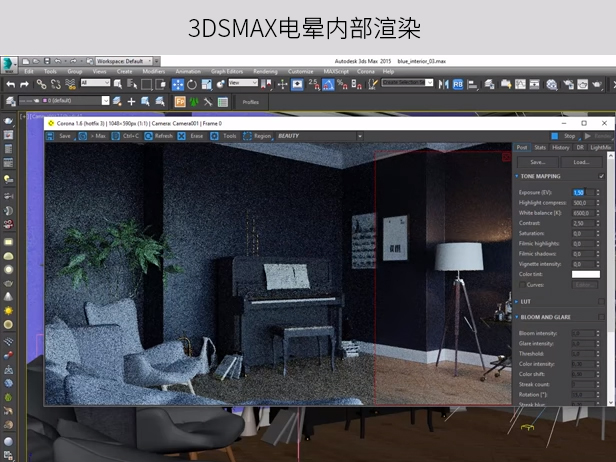Activate the Region render selection tool

pyautogui.click(x=258, y=136)
